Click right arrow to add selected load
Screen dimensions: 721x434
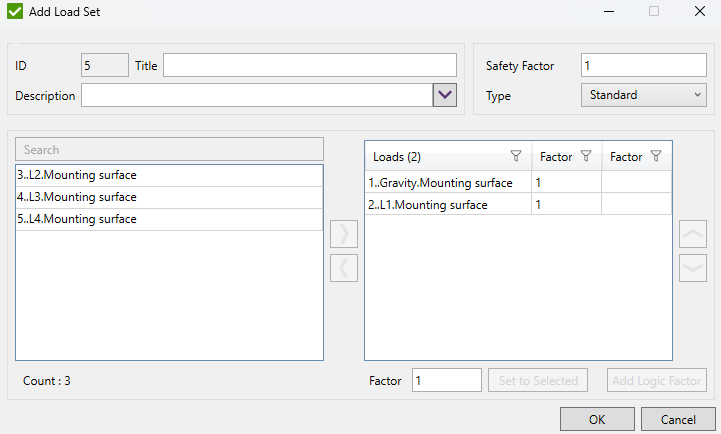click(343, 235)
